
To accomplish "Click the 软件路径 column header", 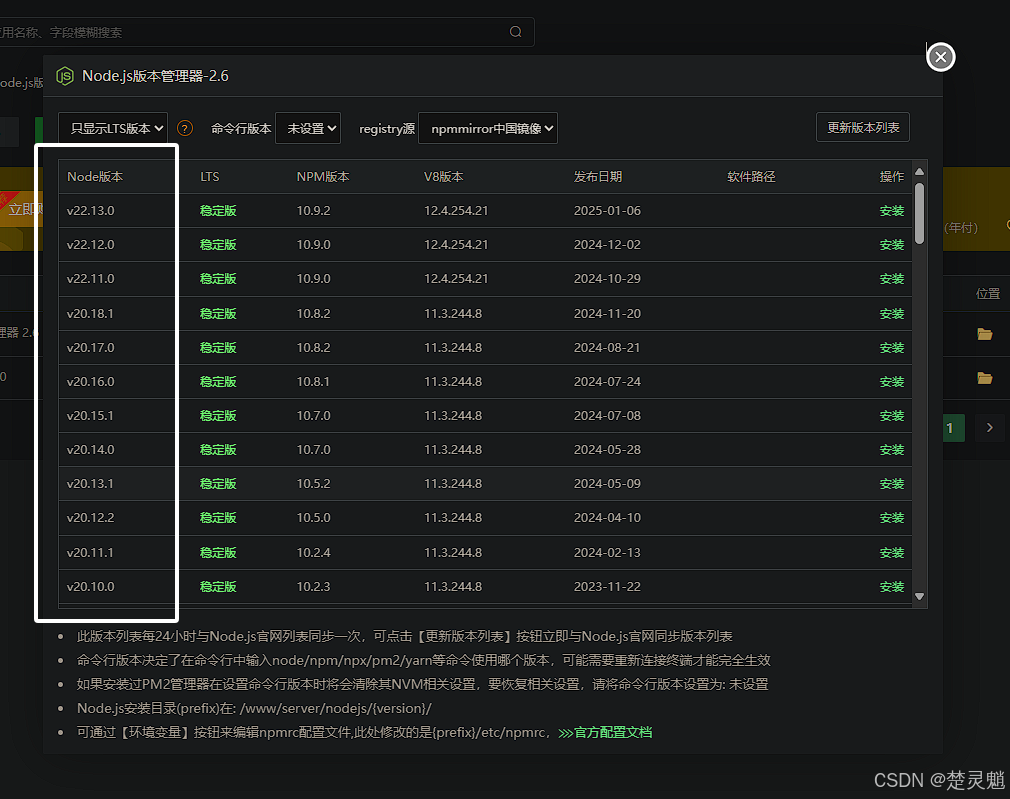I will [751, 177].
